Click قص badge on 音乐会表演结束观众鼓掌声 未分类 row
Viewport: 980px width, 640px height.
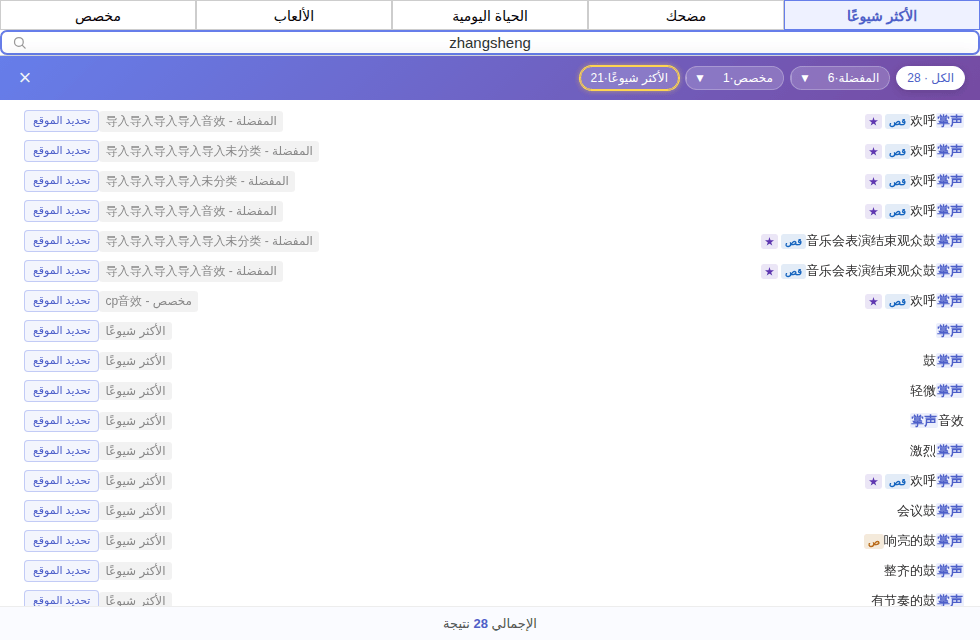point(793,241)
